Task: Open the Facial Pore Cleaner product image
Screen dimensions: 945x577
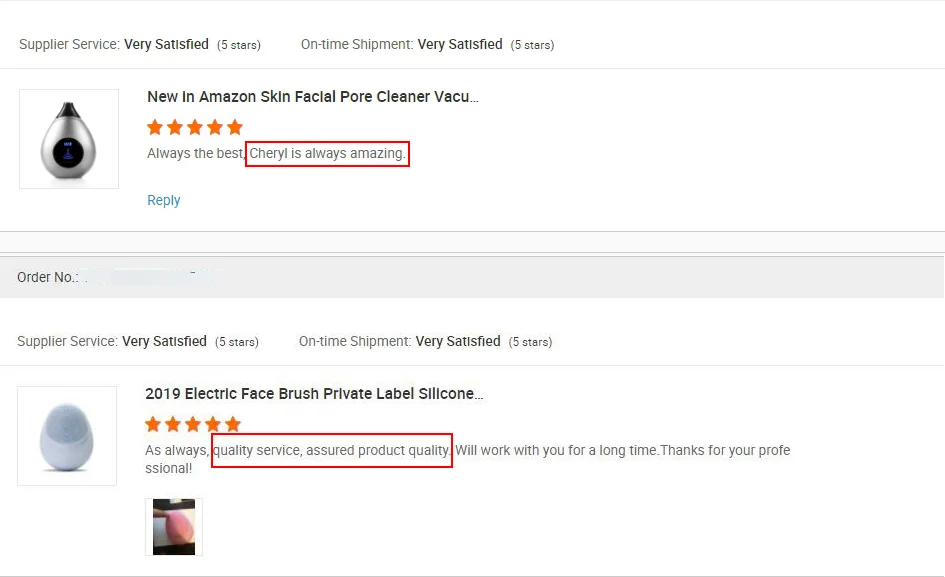Action: [69, 139]
